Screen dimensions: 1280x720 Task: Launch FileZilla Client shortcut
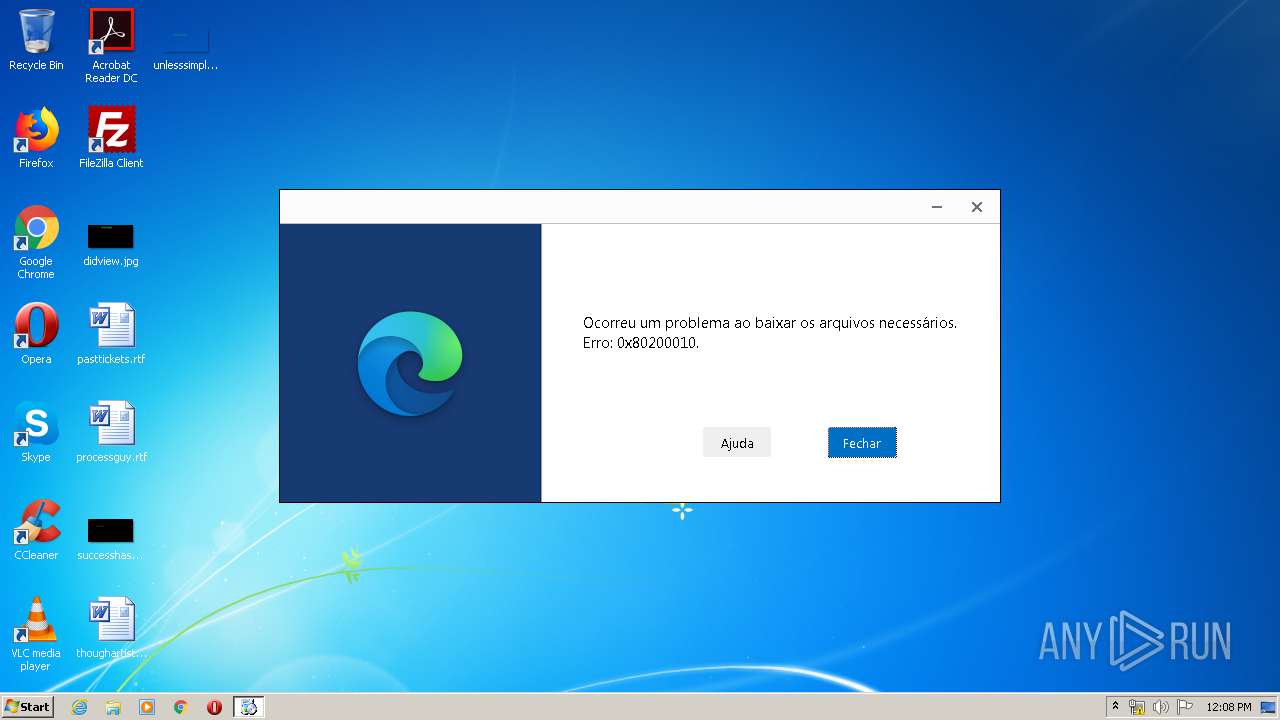[x=111, y=138]
